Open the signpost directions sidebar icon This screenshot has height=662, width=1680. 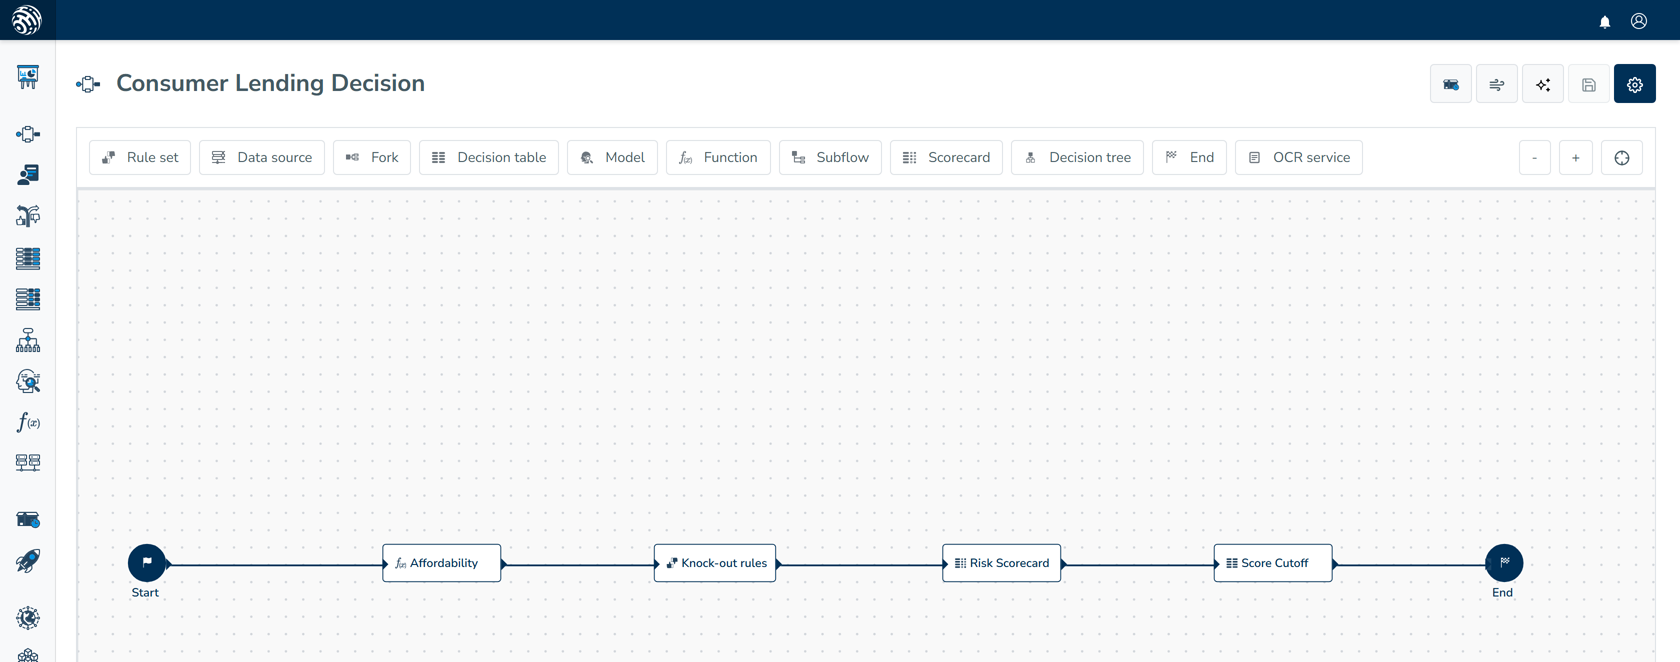click(28, 216)
